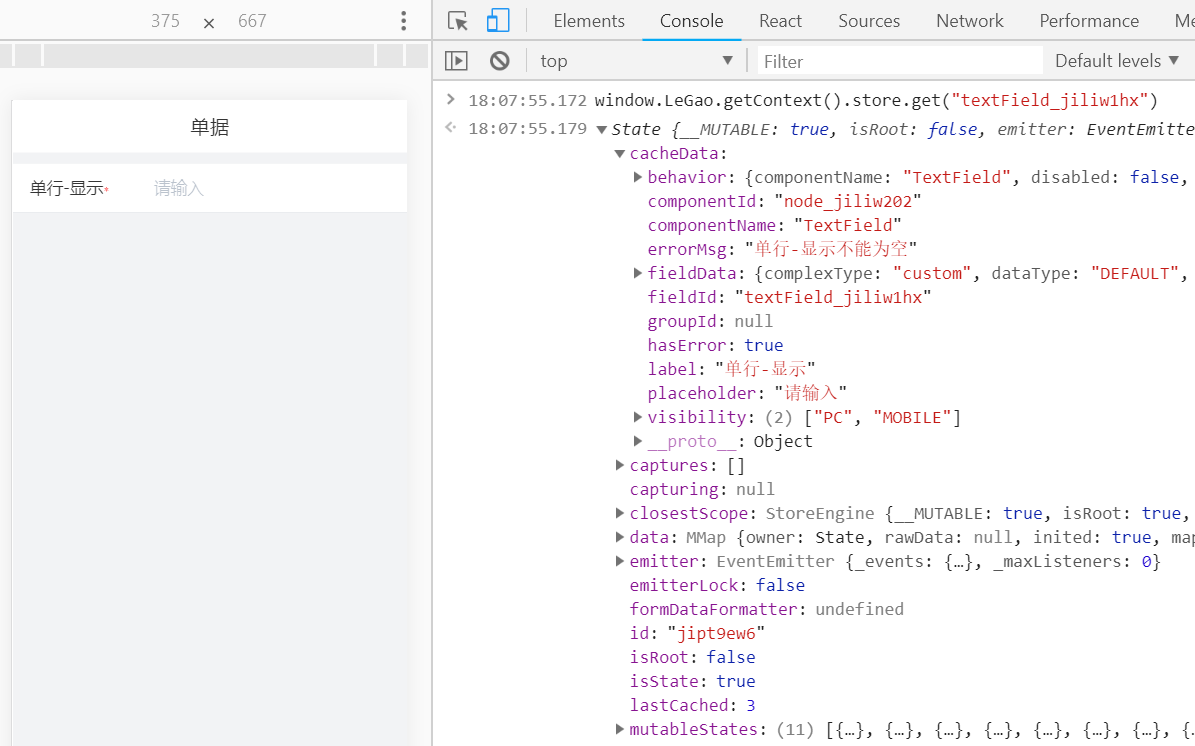The width and height of the screenshot is (1195, 746).
Task: Expand the emitter EventEmitter entry
Action: pos(620,561)
